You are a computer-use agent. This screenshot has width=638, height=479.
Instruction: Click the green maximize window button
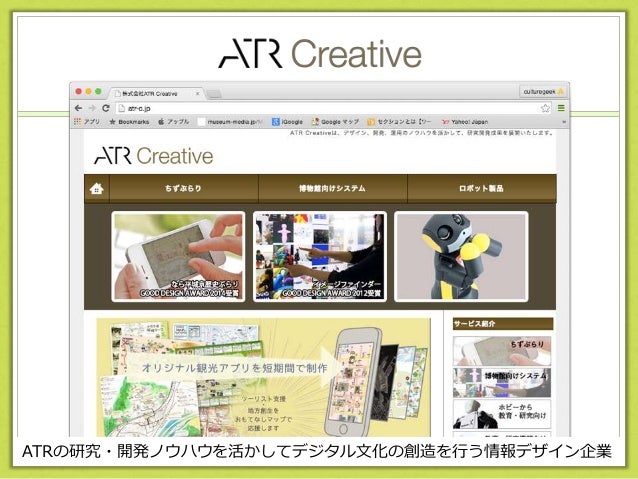98,92
